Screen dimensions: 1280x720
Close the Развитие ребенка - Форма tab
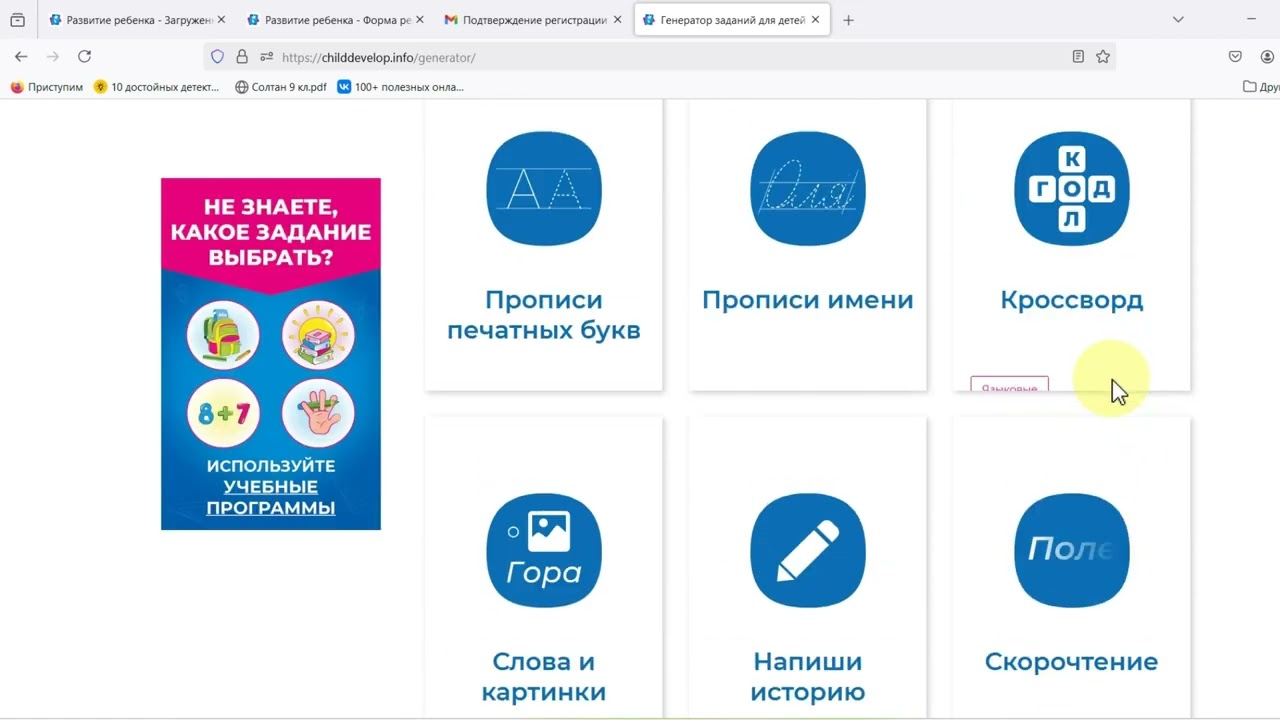tap(420, 20)
